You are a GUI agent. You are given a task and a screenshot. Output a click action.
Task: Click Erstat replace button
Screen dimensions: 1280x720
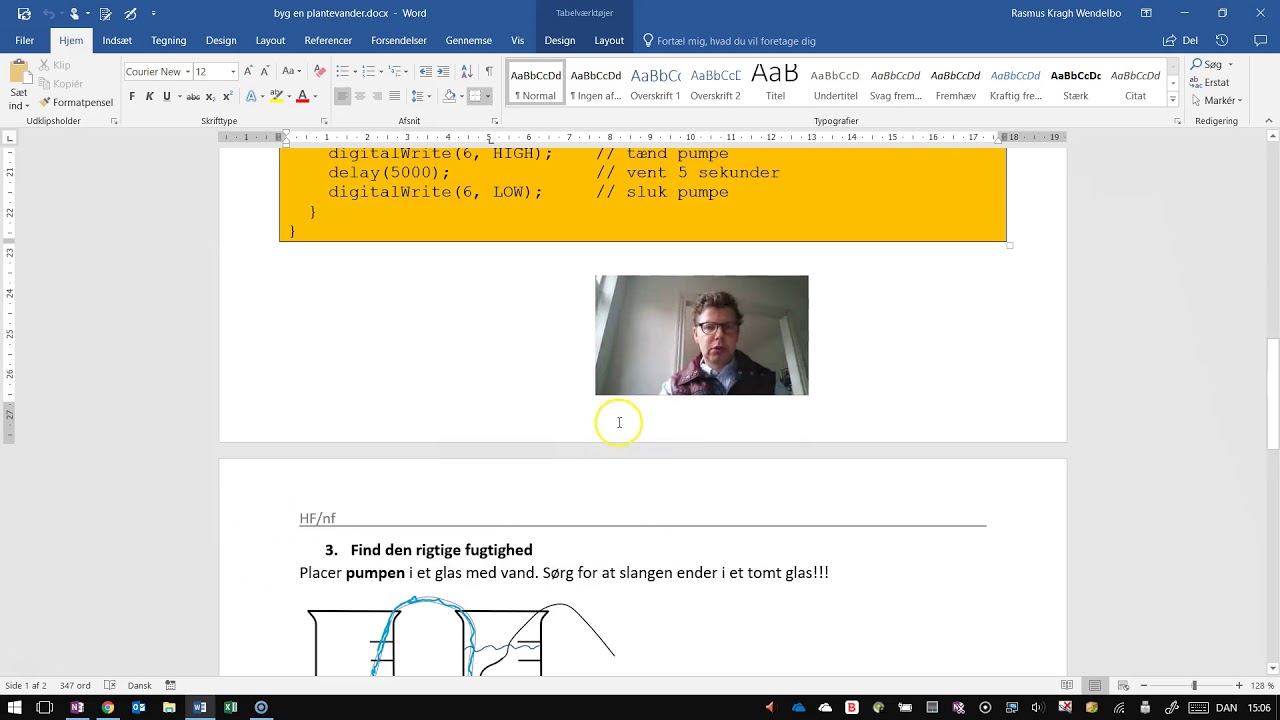point(1210,82)
